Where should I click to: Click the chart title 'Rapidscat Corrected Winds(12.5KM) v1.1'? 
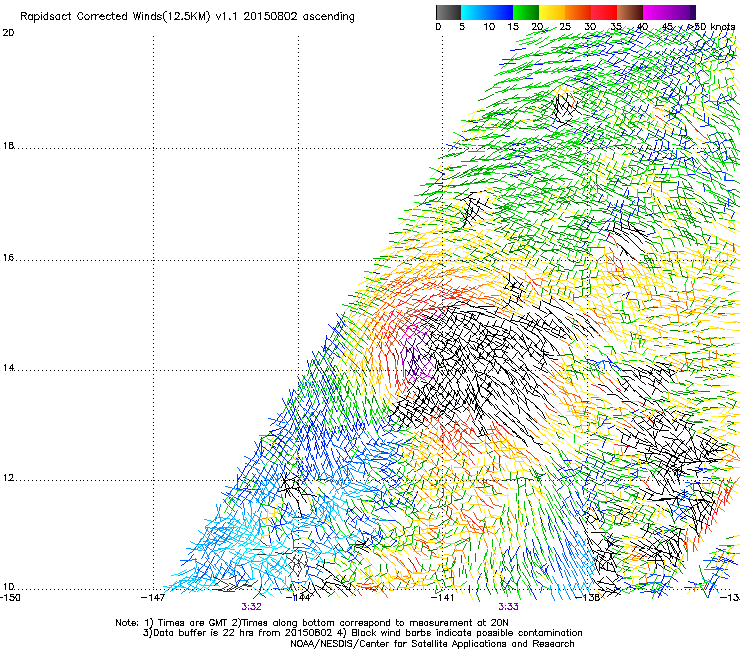130,17
